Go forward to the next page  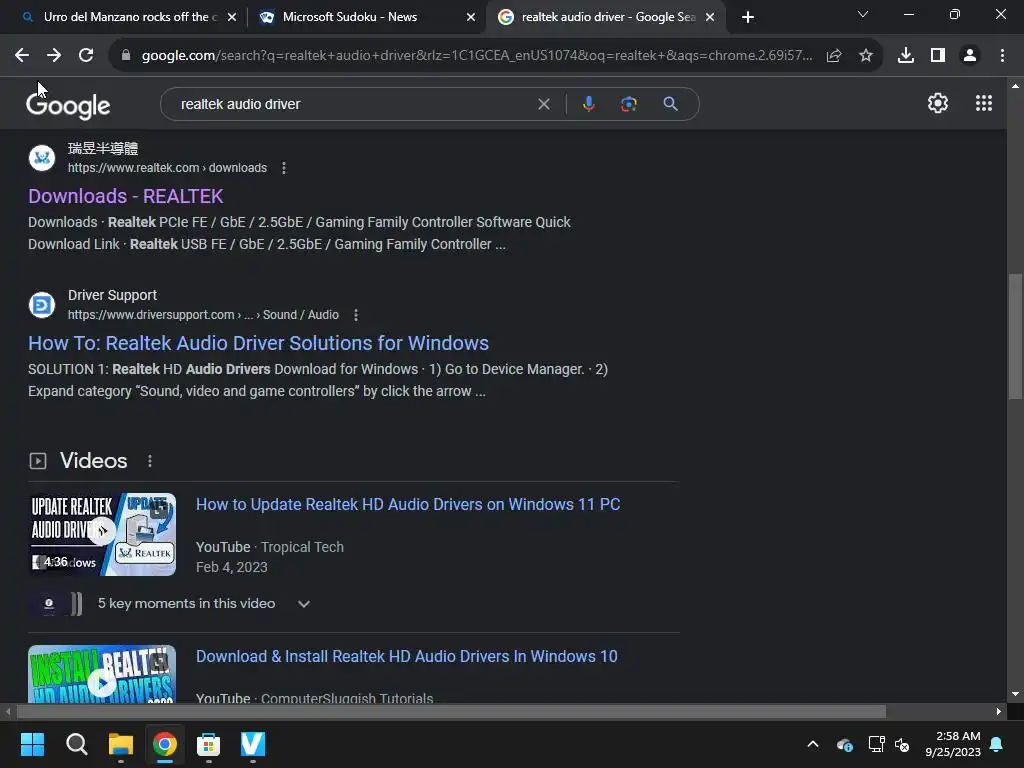54,56
